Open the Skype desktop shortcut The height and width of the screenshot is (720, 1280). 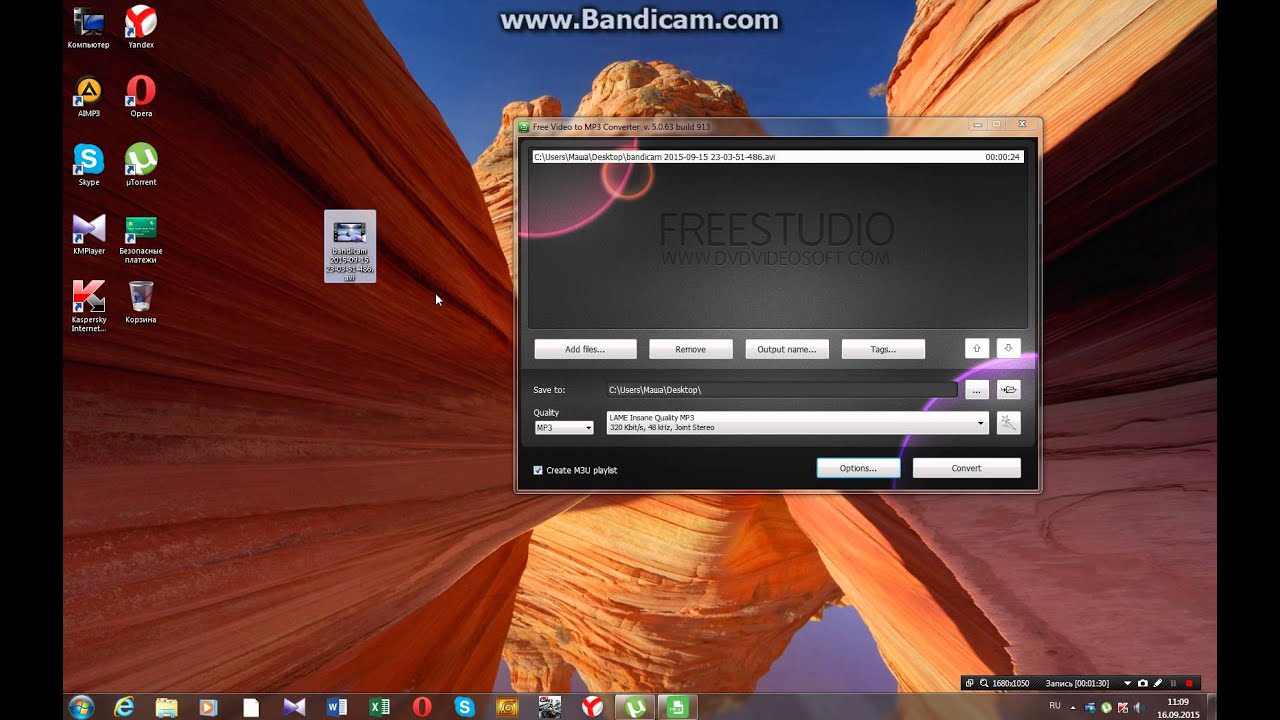(89, 165)
